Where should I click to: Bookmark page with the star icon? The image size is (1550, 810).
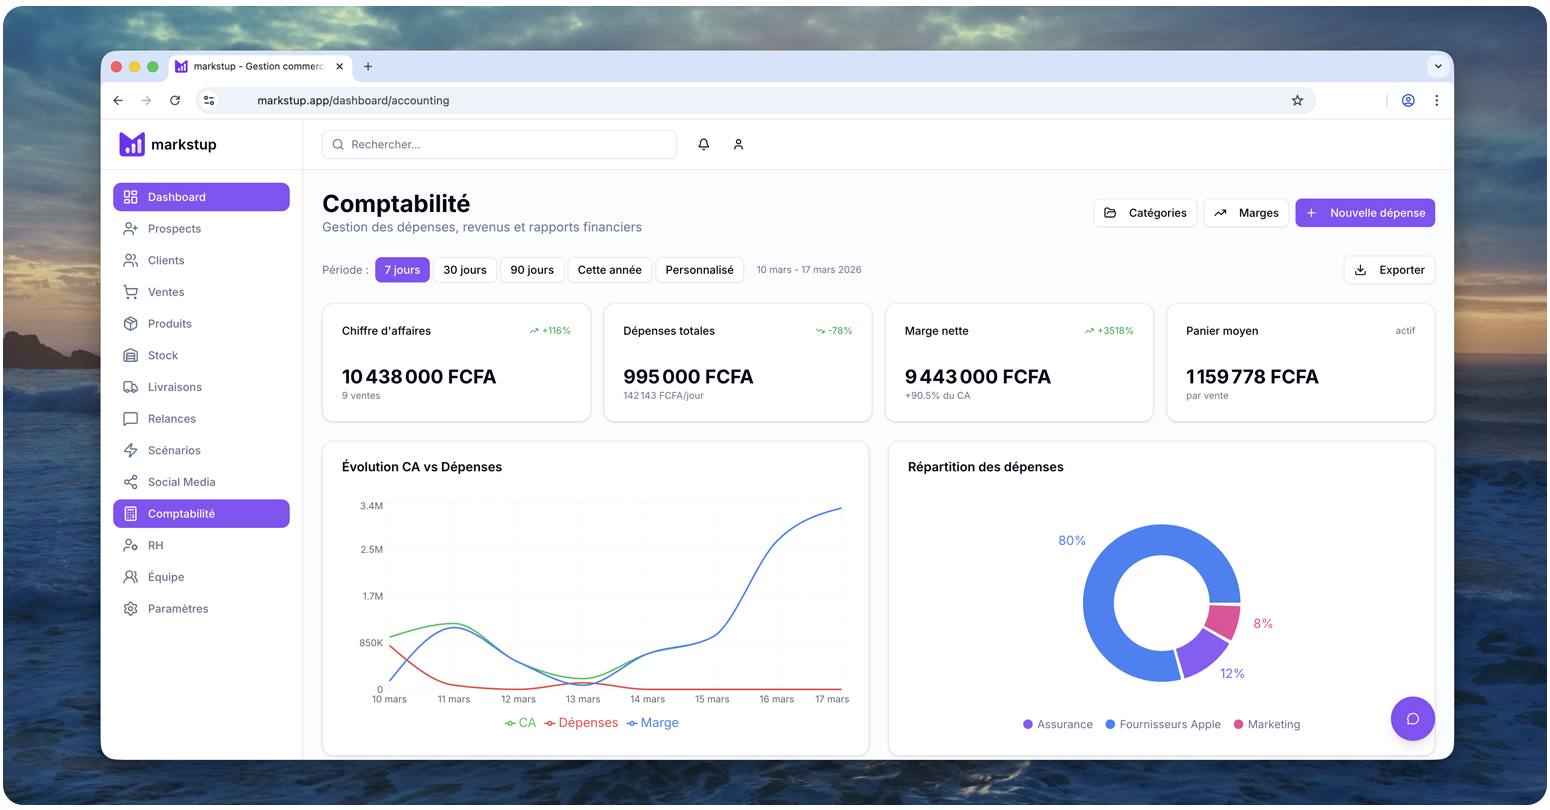1297,100
